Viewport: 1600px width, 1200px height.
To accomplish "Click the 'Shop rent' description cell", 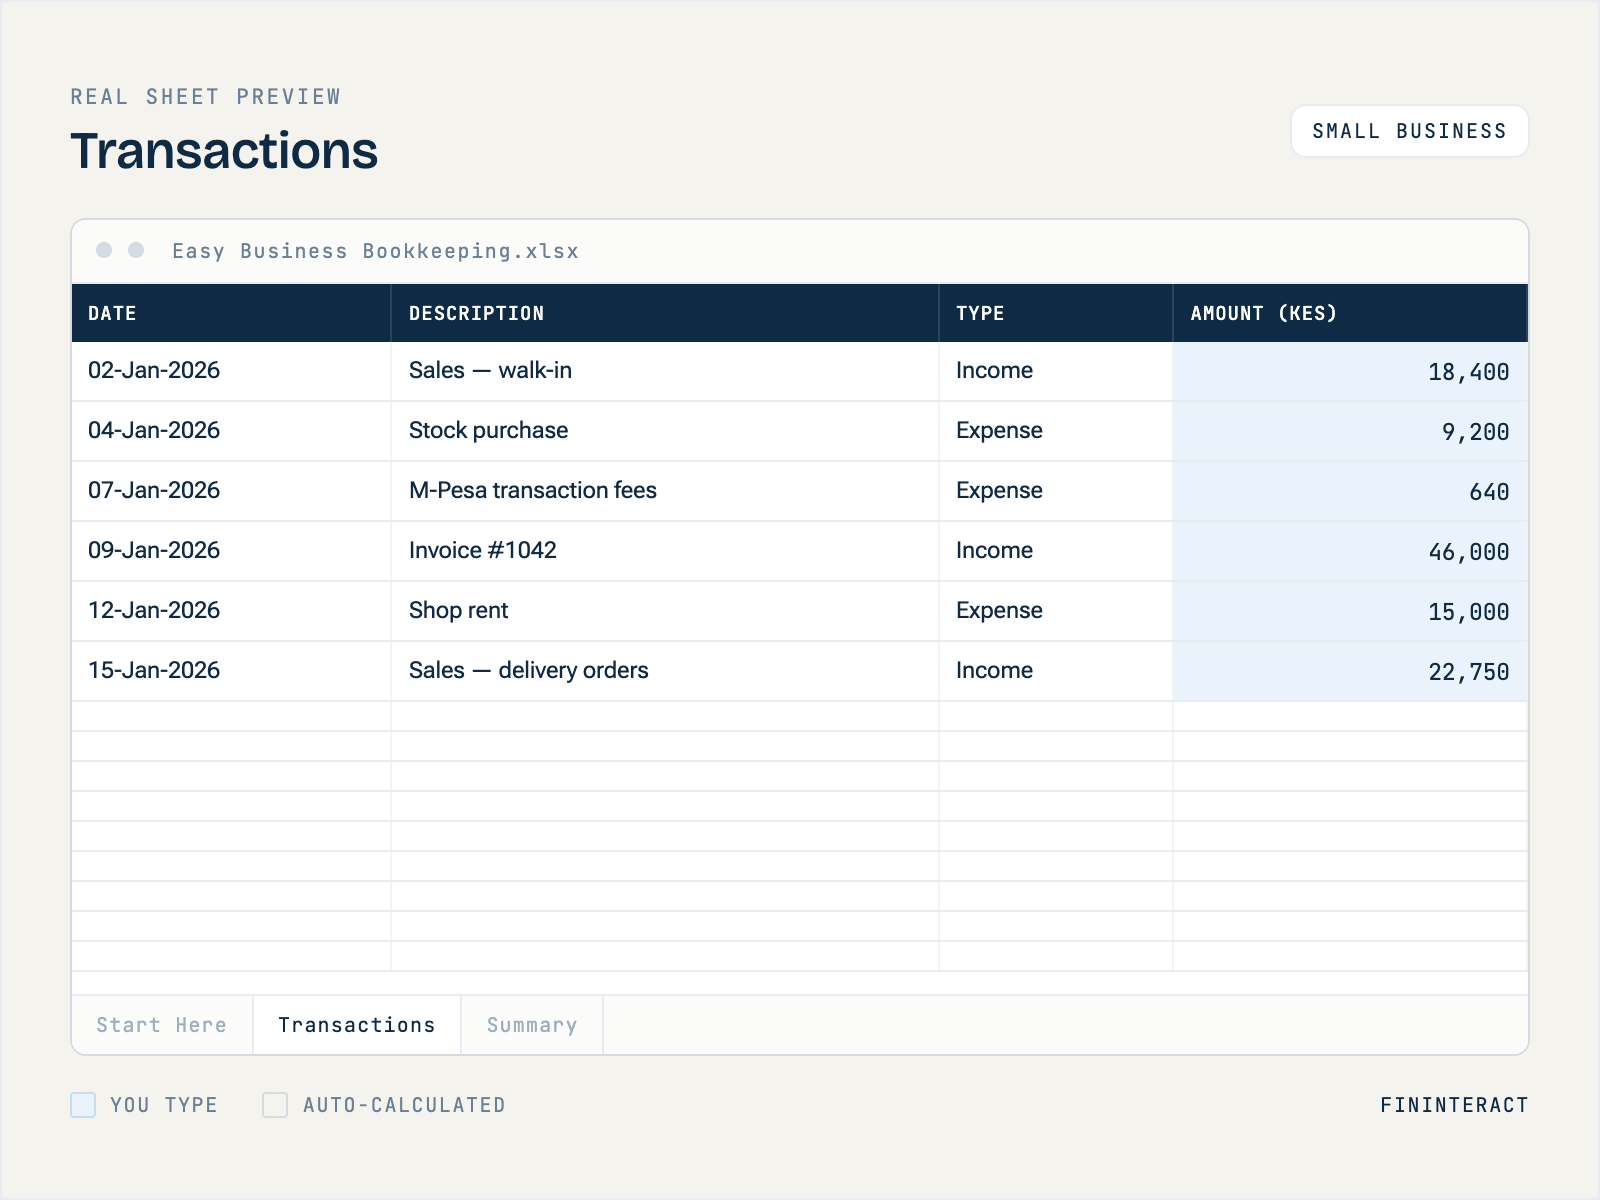I will (665, 611).
